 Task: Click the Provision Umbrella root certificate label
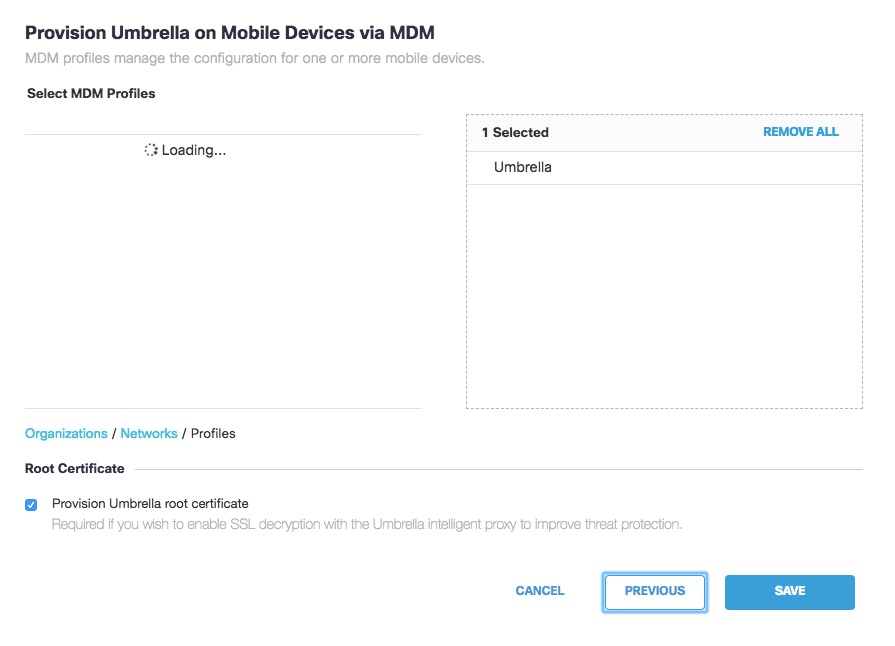pyautogui.click(x=150, y=503)
